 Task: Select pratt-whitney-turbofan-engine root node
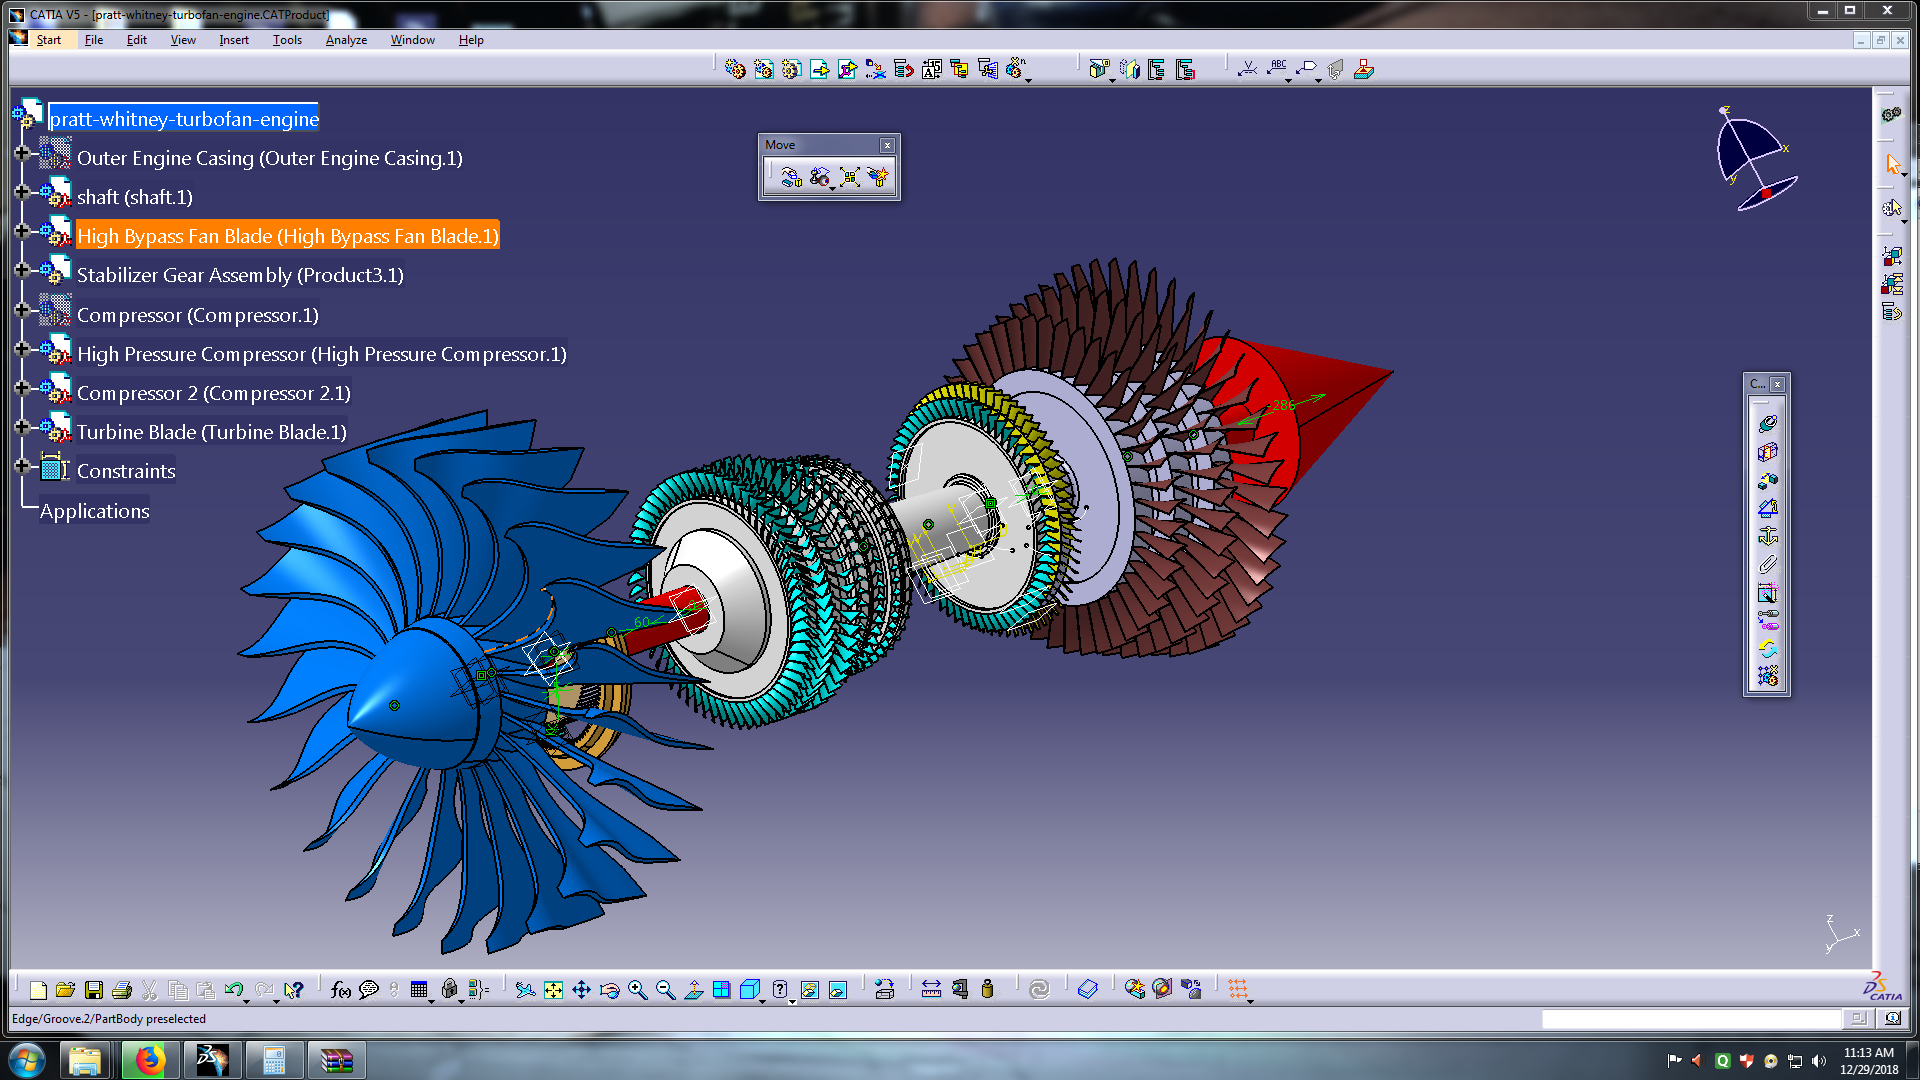point(184,119)
